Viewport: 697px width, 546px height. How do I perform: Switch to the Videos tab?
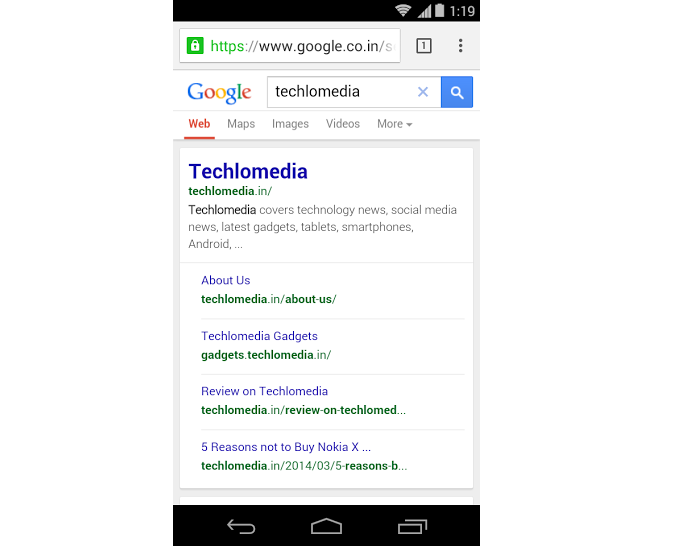point(343,124)
